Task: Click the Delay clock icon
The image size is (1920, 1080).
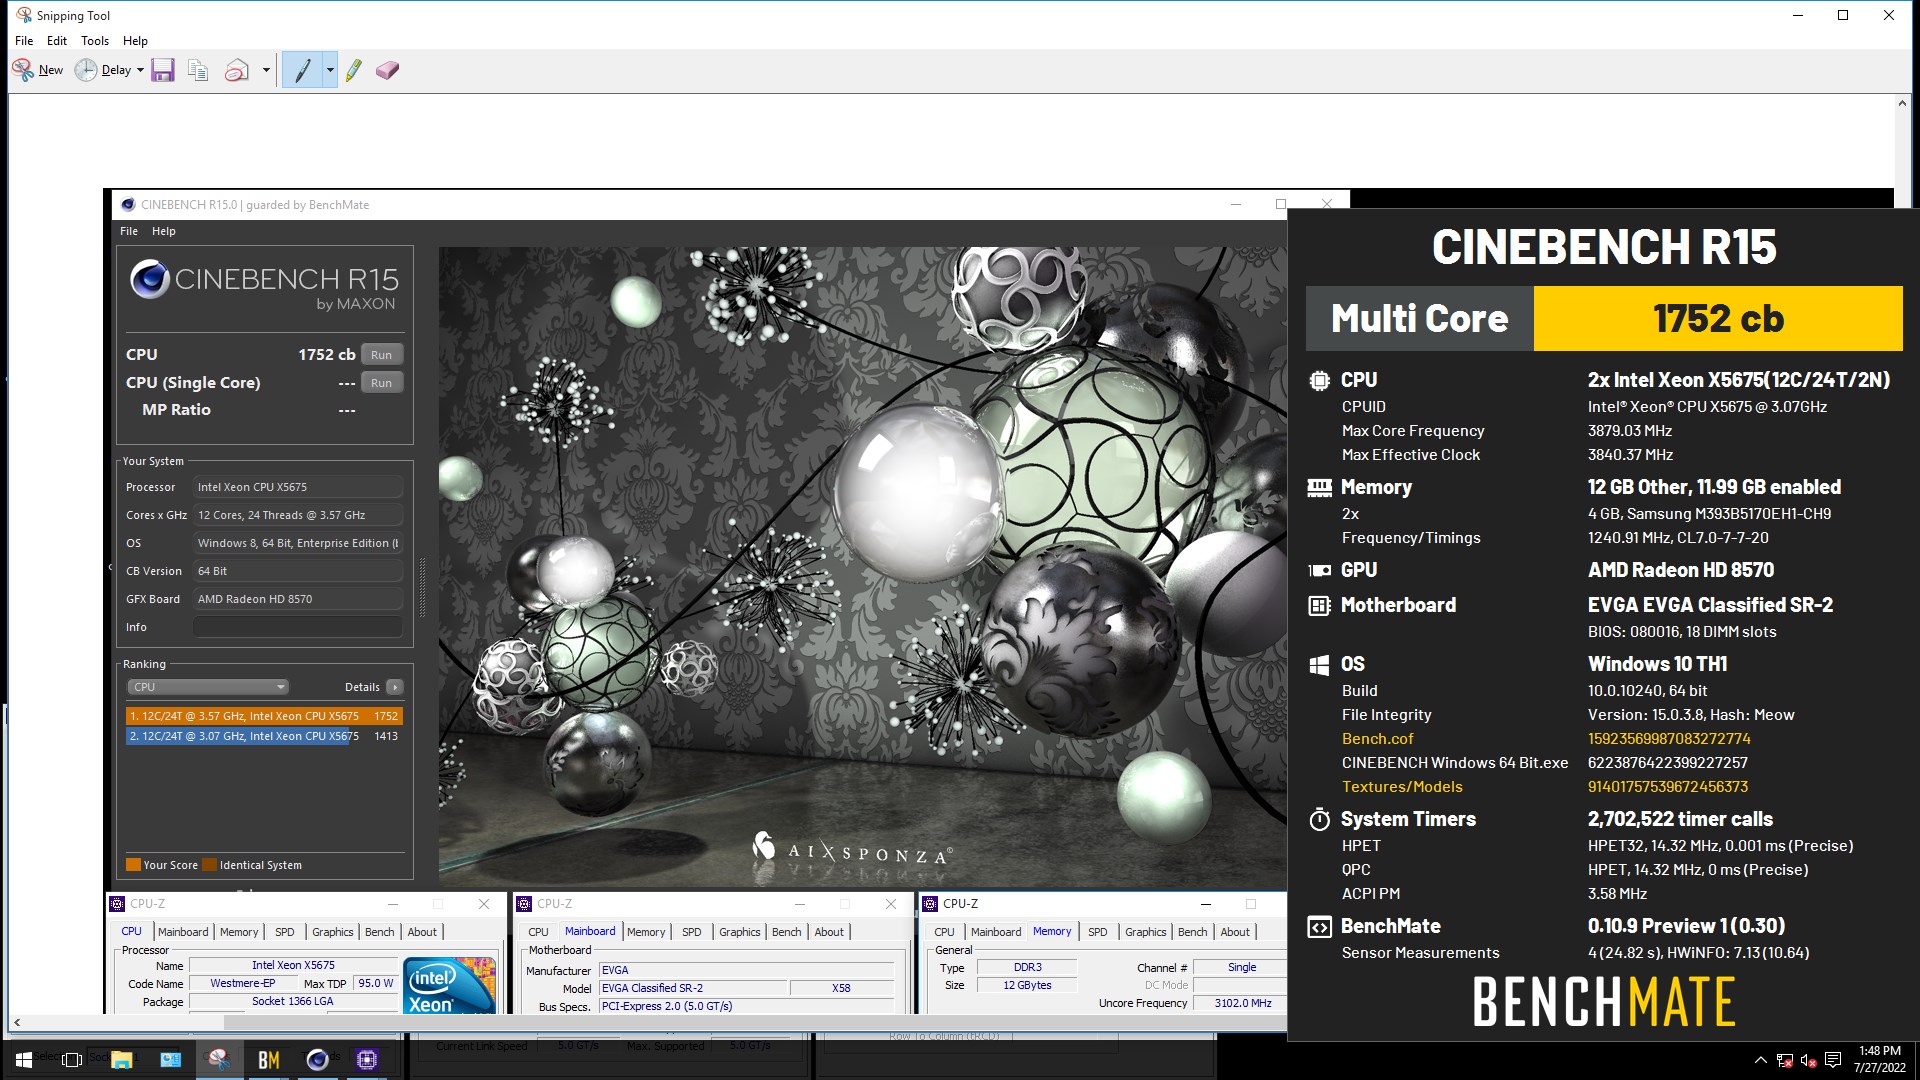Action: (86, 70)
